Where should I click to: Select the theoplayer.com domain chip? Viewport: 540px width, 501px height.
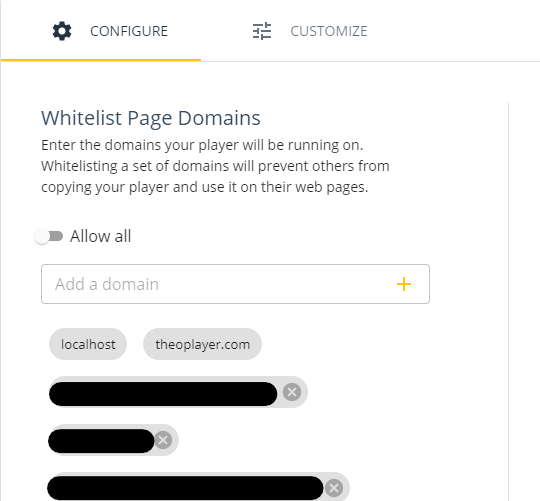202,344
